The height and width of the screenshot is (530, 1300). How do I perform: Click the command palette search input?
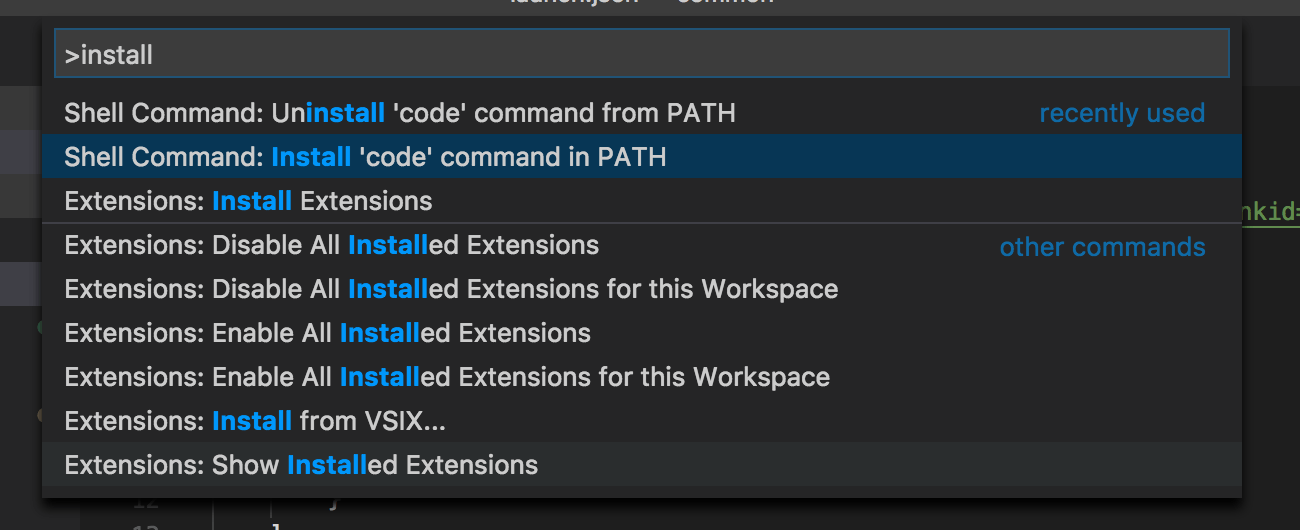[640, 54]
